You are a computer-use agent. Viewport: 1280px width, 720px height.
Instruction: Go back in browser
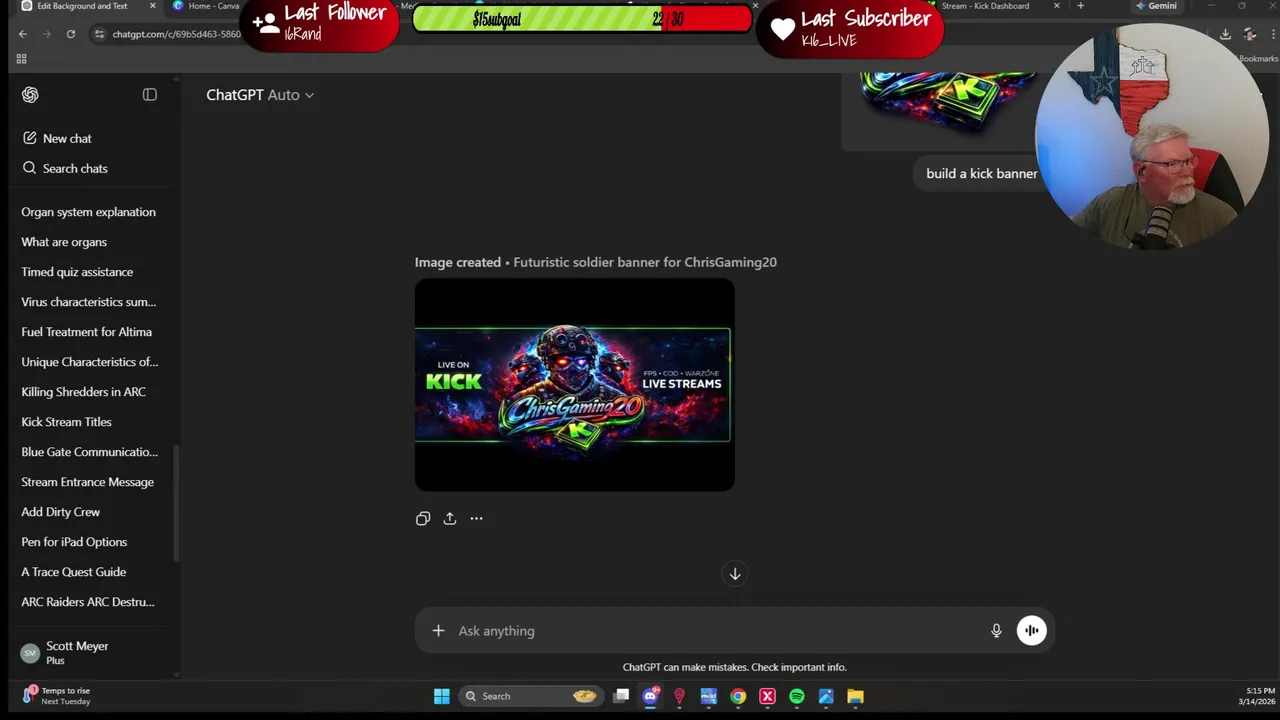[x=23, y=34]
